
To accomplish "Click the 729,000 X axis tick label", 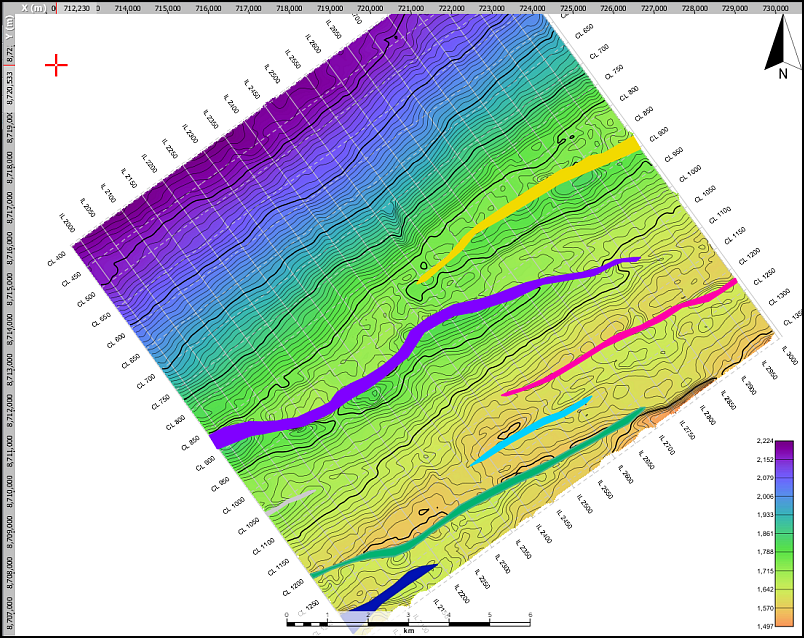I will tap(735, 8).
